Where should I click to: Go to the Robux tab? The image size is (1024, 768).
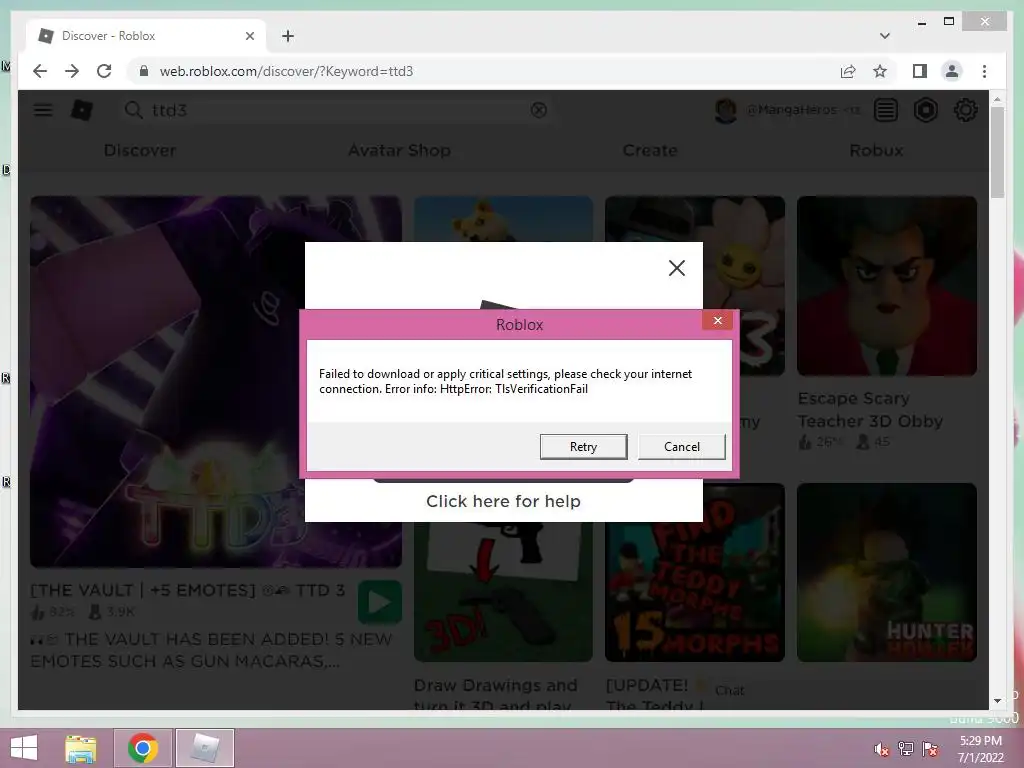click(876, 150)
